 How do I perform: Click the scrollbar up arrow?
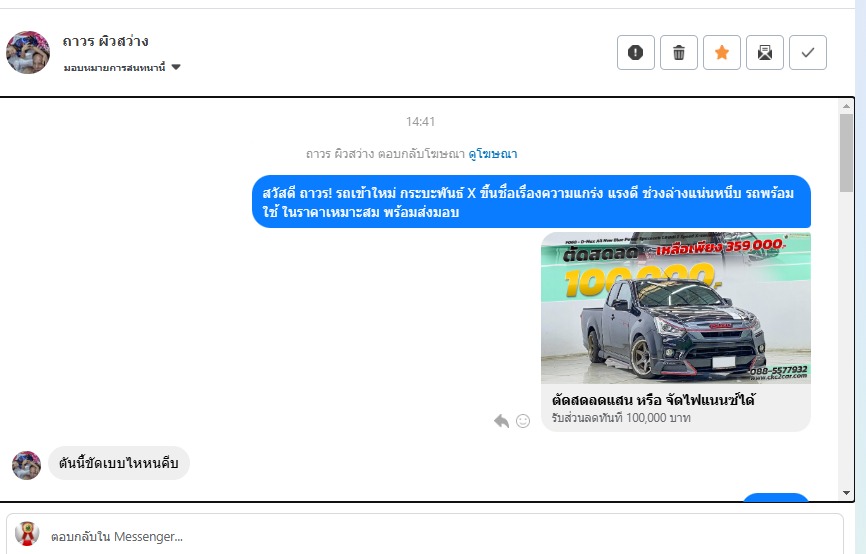point(846,107)
